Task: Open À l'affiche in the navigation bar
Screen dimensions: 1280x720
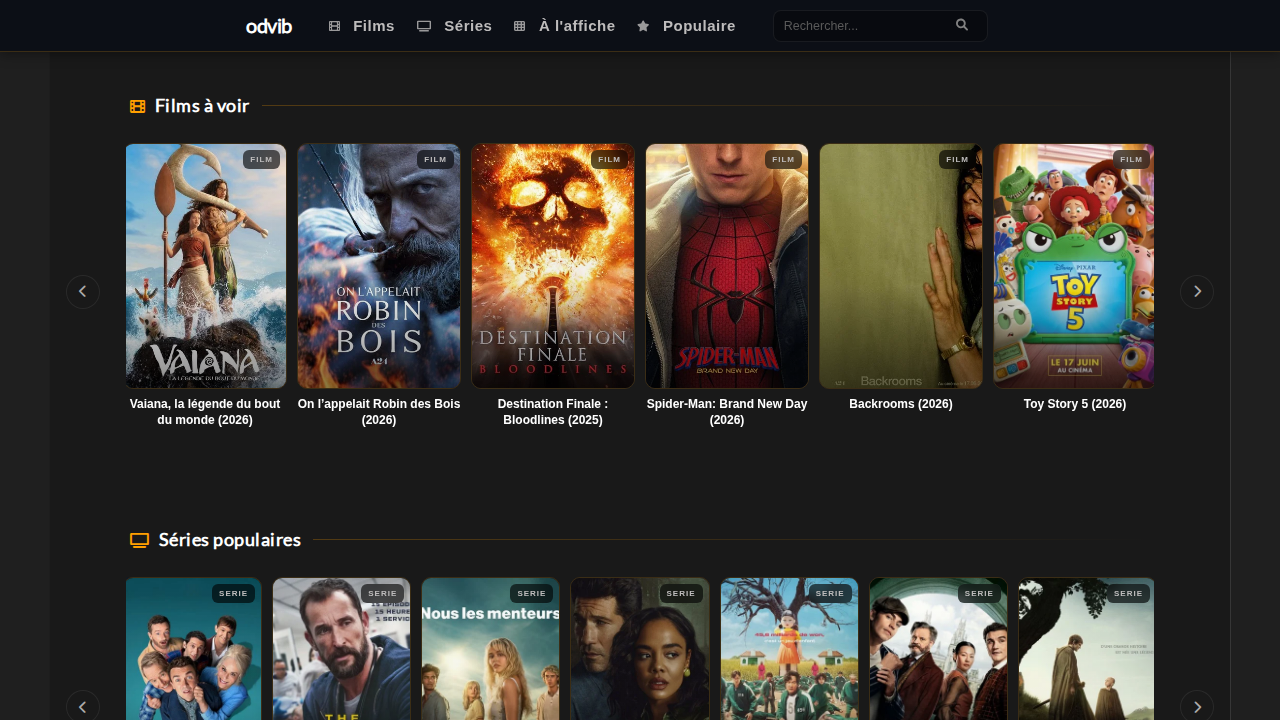Action: tap(565, 26)
